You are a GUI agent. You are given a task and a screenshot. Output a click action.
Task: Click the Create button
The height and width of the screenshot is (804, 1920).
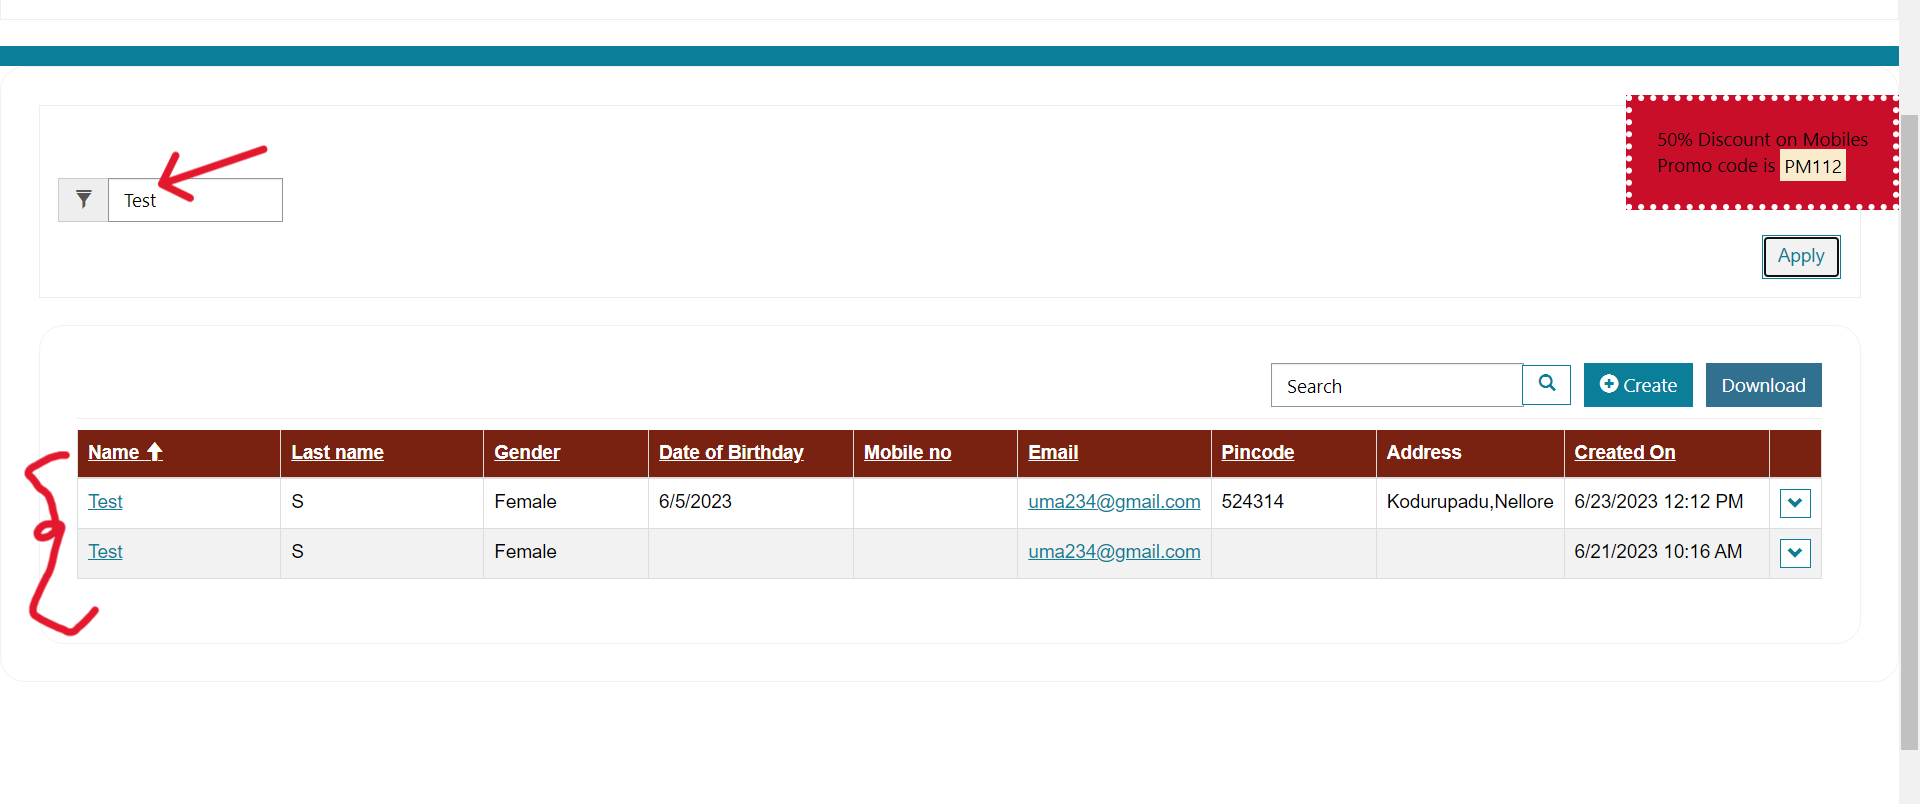tap(1638, 385)
